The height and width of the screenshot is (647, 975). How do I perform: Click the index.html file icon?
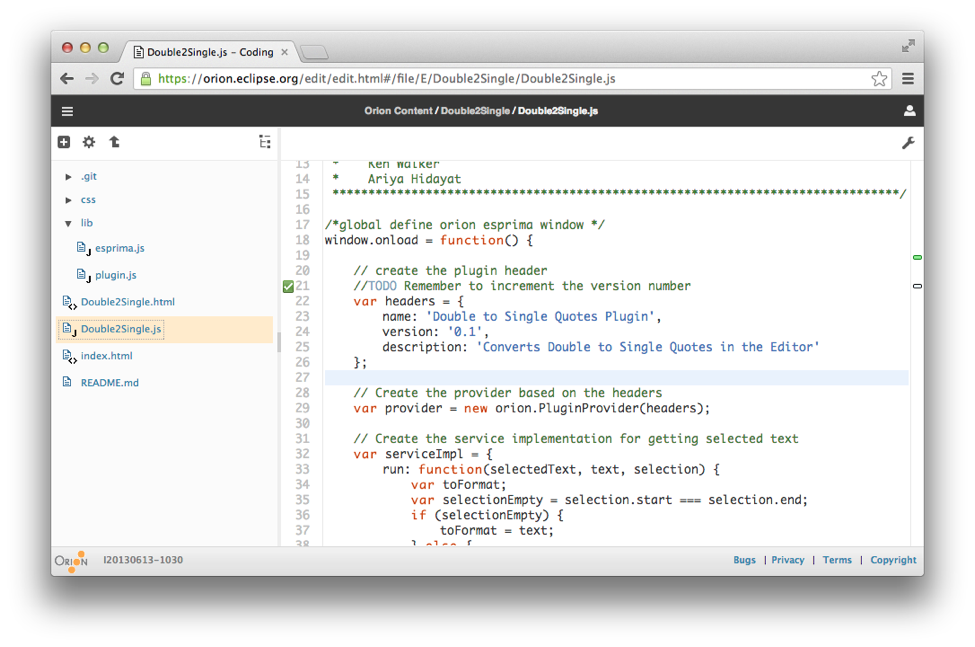pyautogui.click(x=69, y=356)
